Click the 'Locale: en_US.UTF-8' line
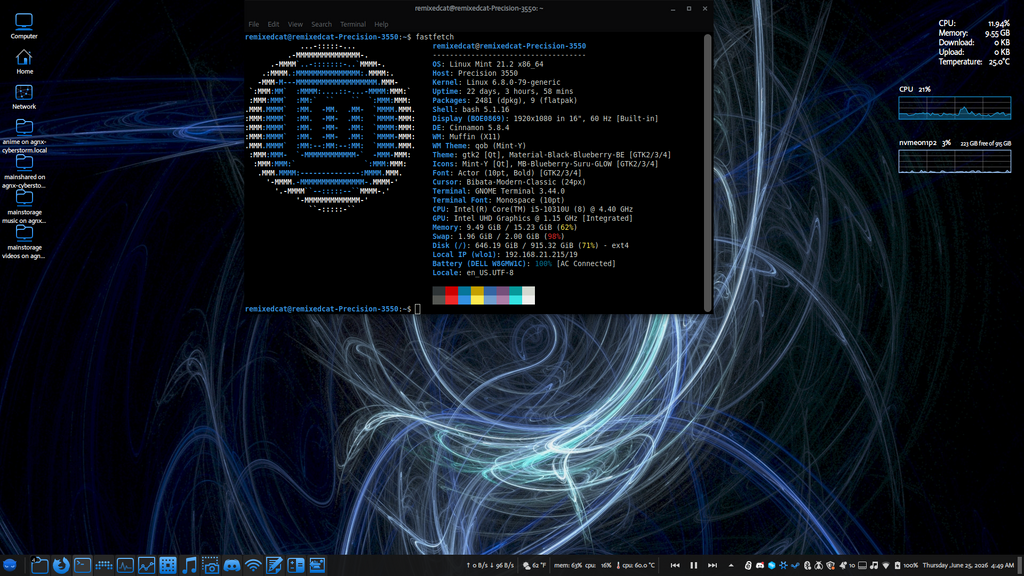1024x576 pixels. click(x=473, y=273)
